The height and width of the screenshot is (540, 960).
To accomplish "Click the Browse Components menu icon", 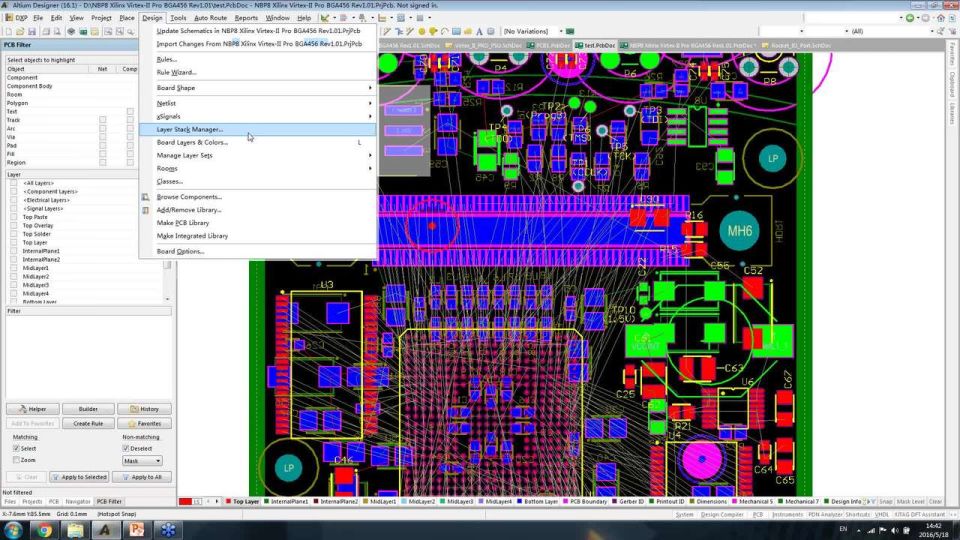I will click(x=146, y=197).
